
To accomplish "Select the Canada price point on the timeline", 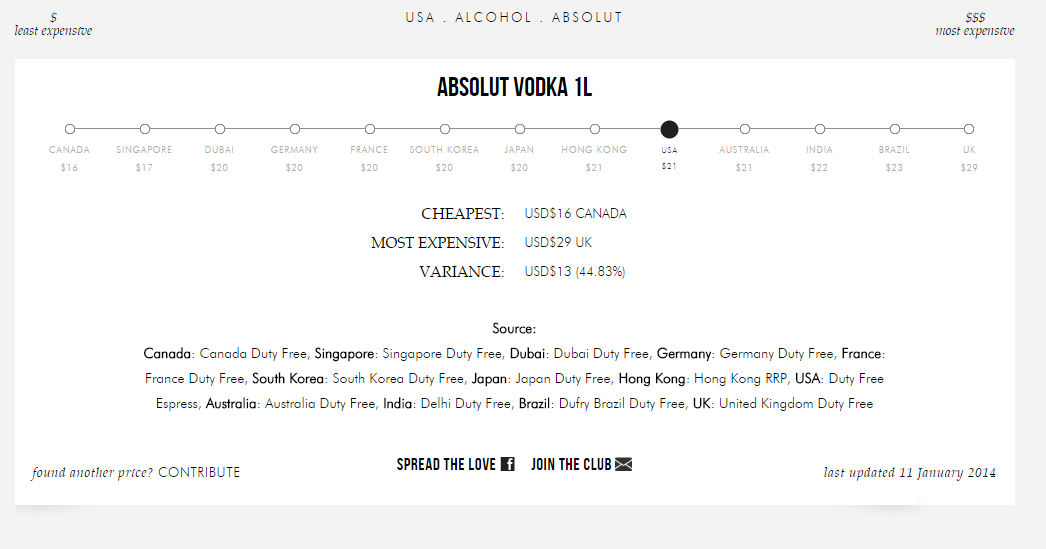I will pos(70,129).
